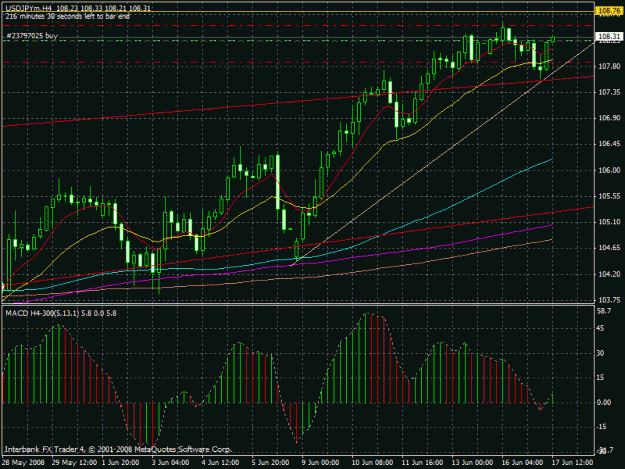Click the 4 Jun 12:00 time label
The width and height of the screenshot is (625, 469).
pyautogui.click(x=220, y=463)
